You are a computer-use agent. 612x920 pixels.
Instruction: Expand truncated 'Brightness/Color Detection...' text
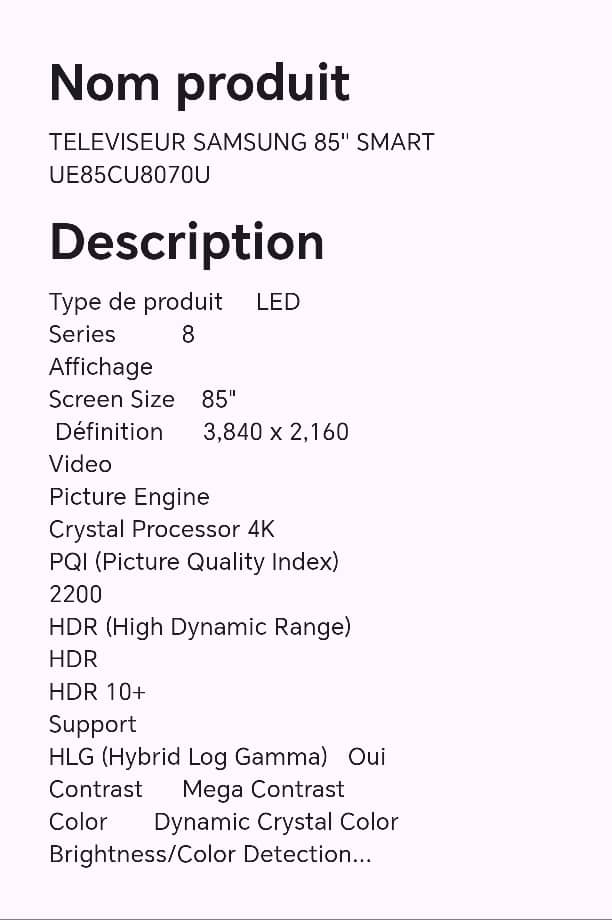(x=211, y=855)
